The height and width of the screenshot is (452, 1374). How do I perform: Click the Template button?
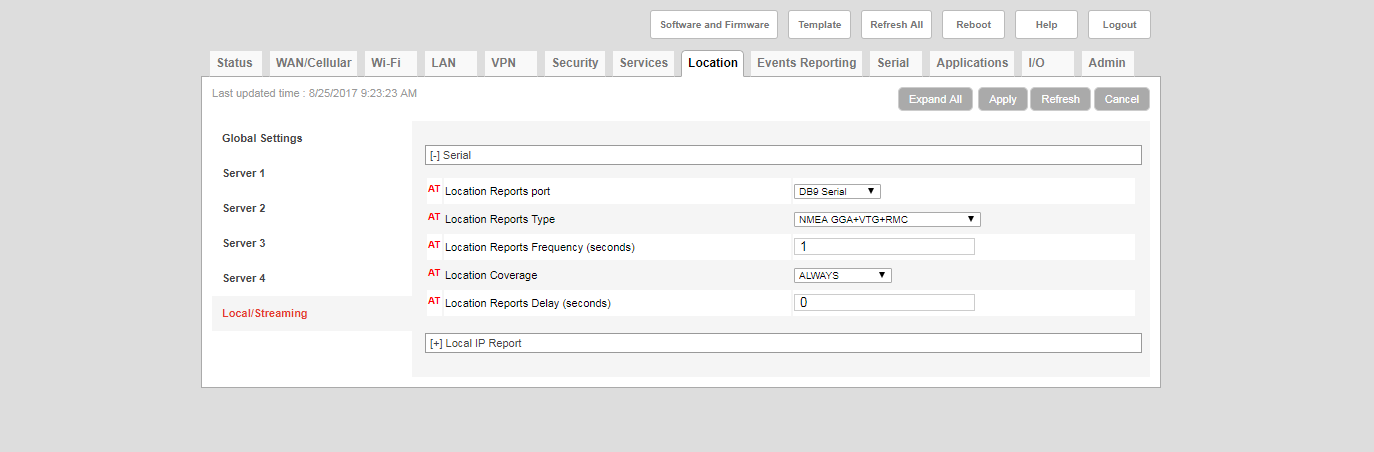[819, 25]
